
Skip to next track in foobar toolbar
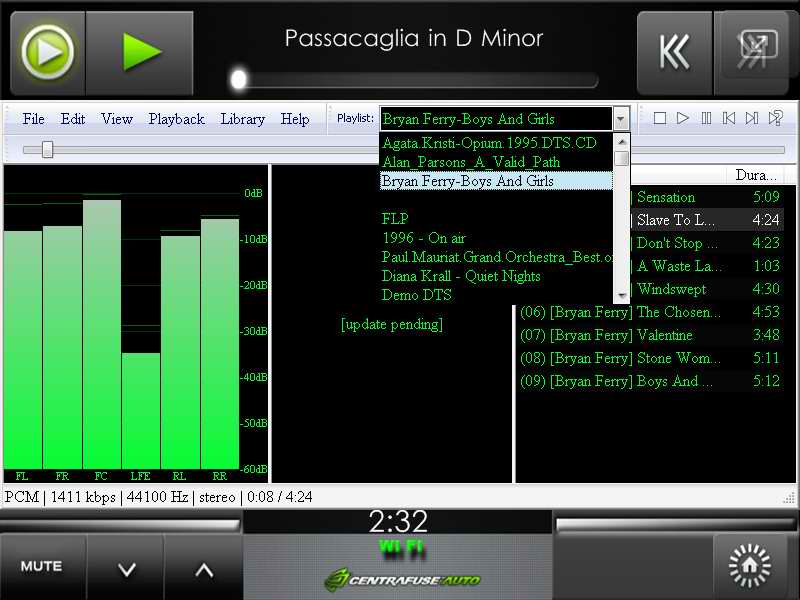click(x=752, y=118)
